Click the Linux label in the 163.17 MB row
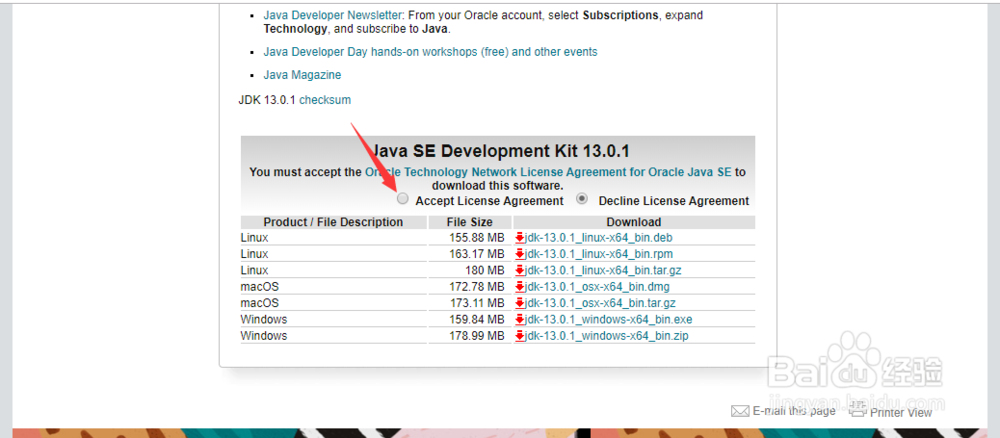Screen dimensions: 1000x438 coord(254,254)
